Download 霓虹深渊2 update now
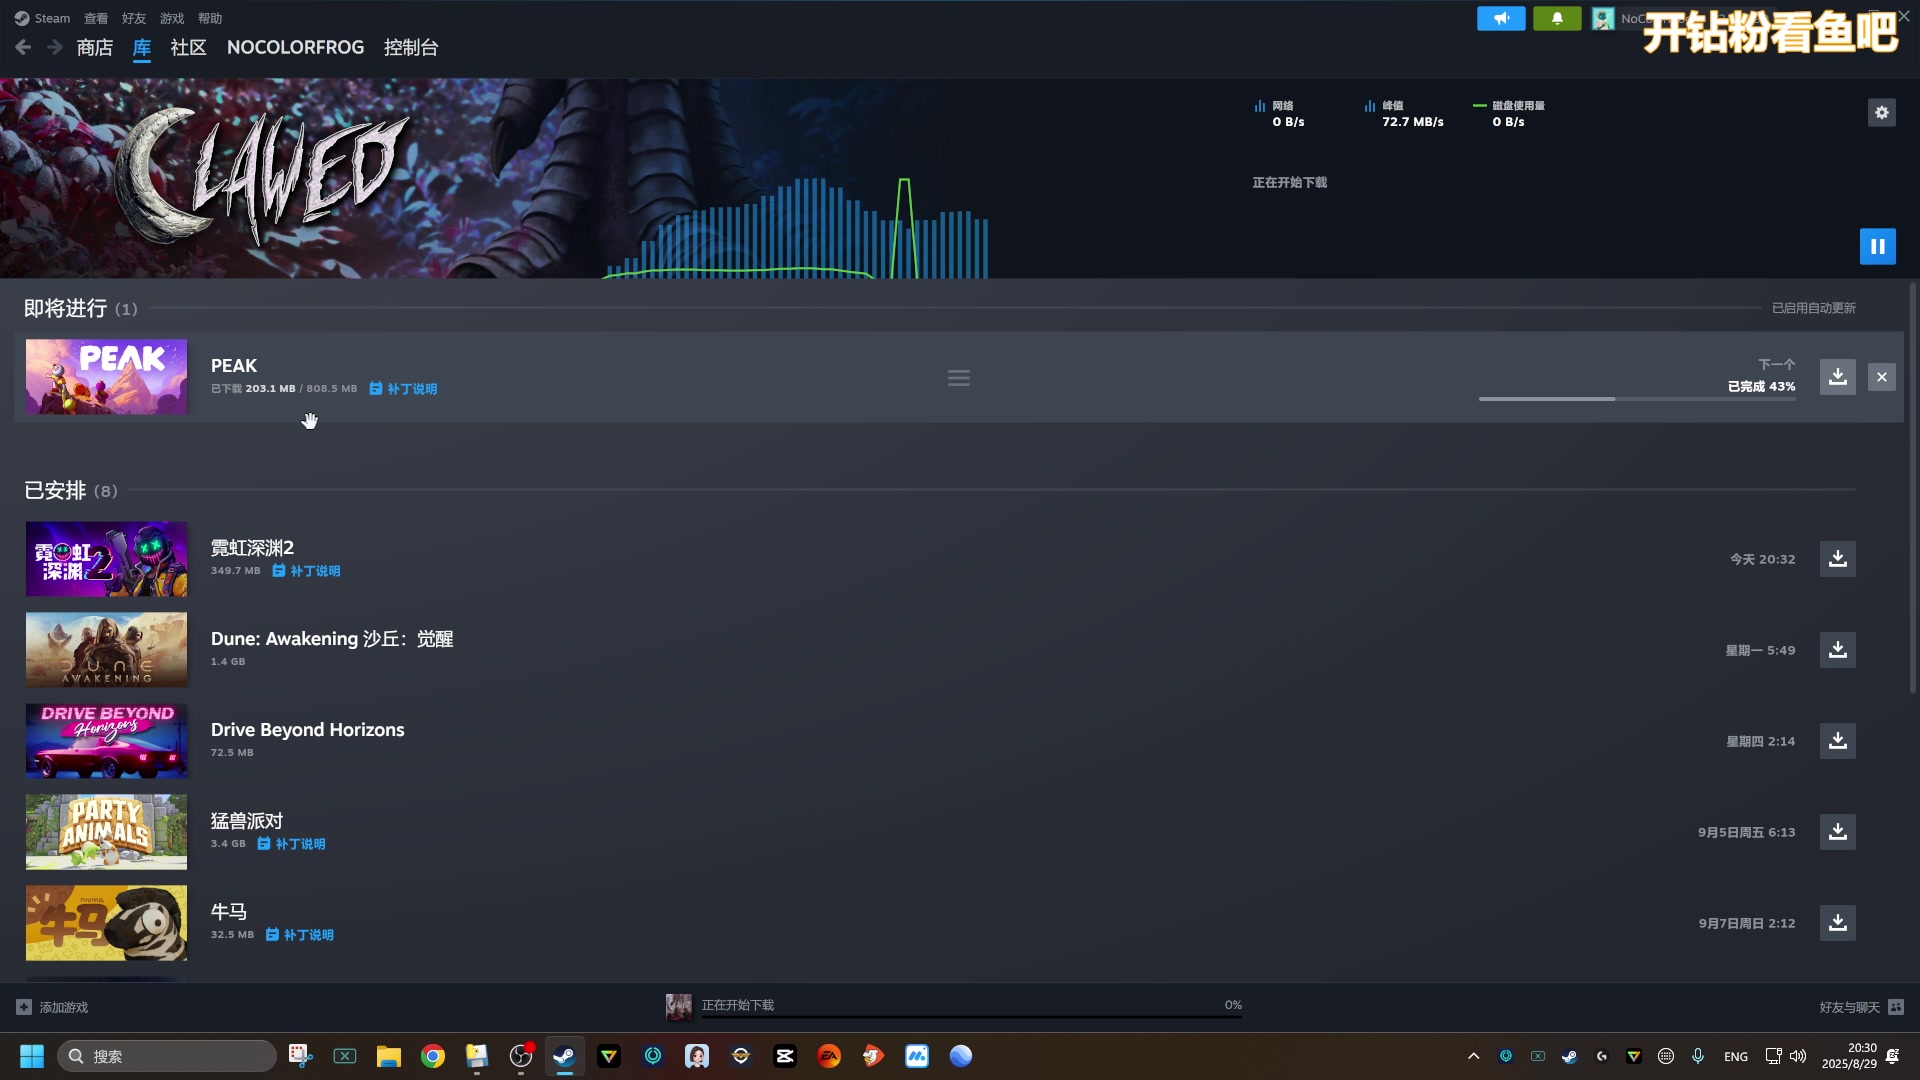 click(x=1837, y=559)
